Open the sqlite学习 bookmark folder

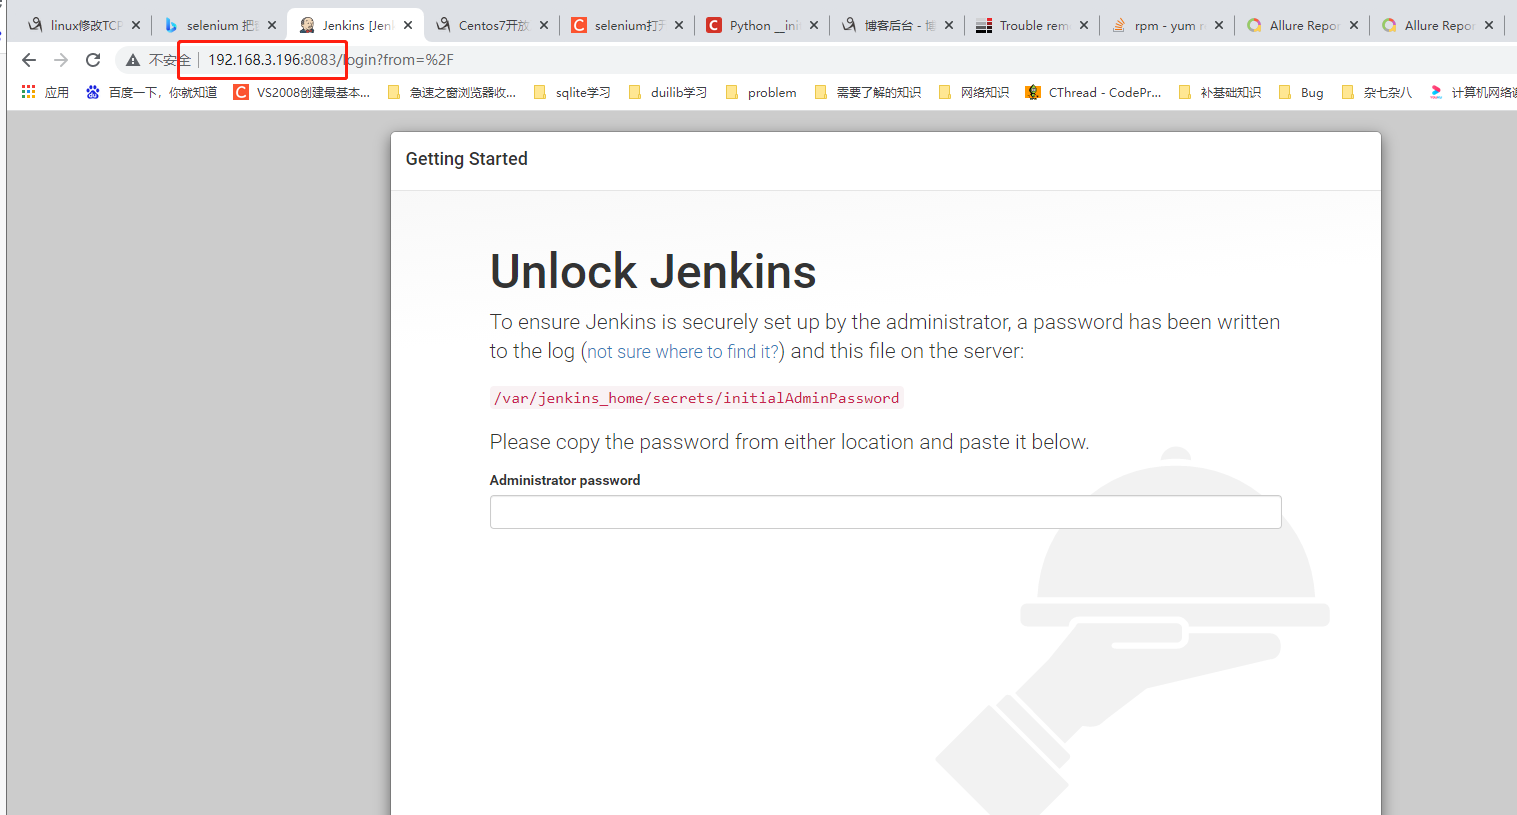point(573,92)
